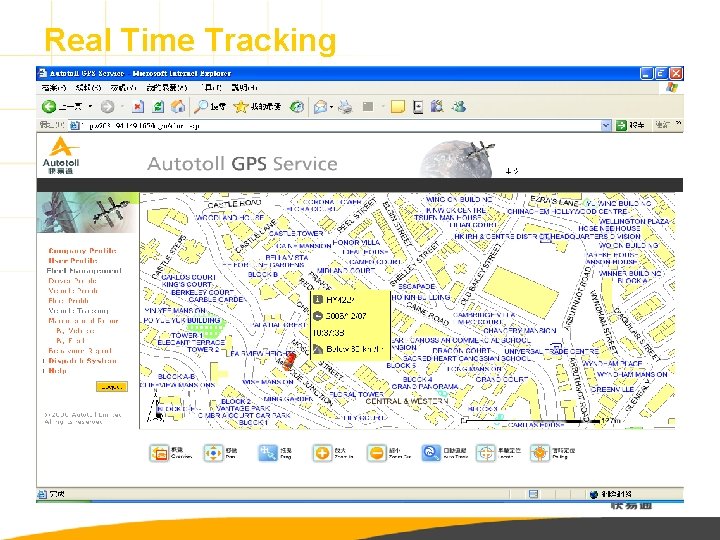Click the Print toolbar icon
Viewport: 720px width, 540px height.
click(x=345, y=107)
